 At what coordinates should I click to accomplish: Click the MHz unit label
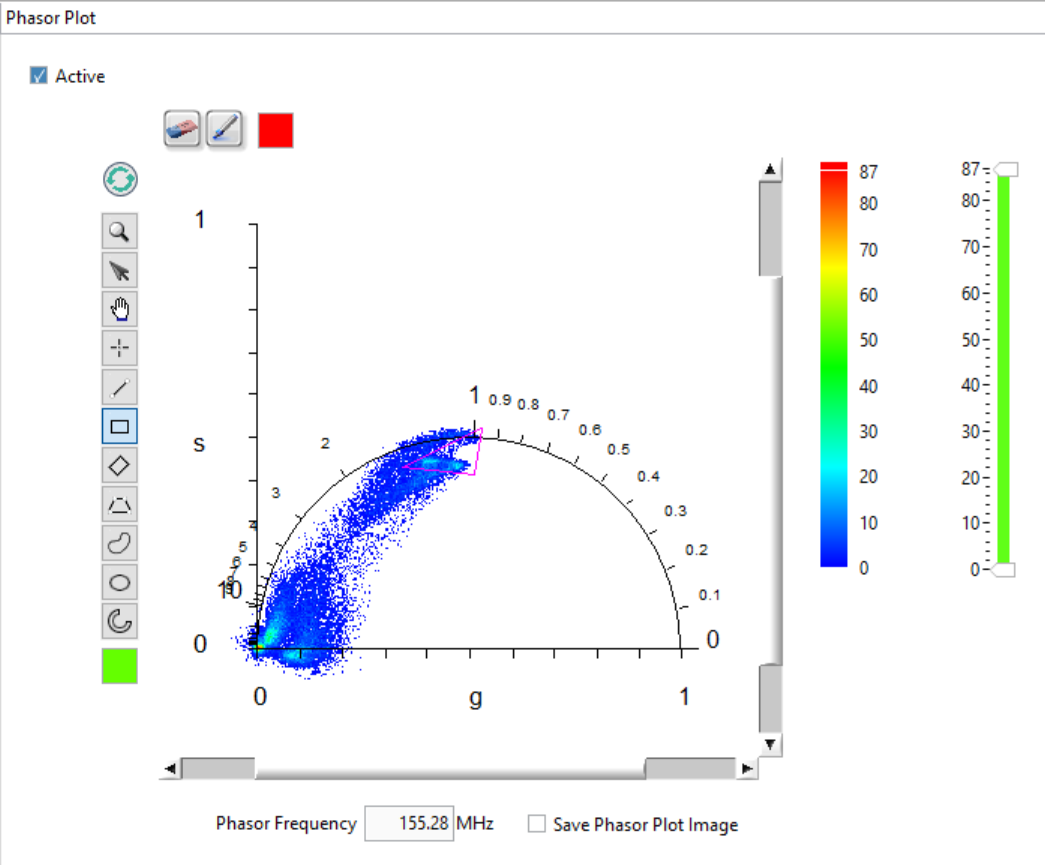(x=475, y=824)
